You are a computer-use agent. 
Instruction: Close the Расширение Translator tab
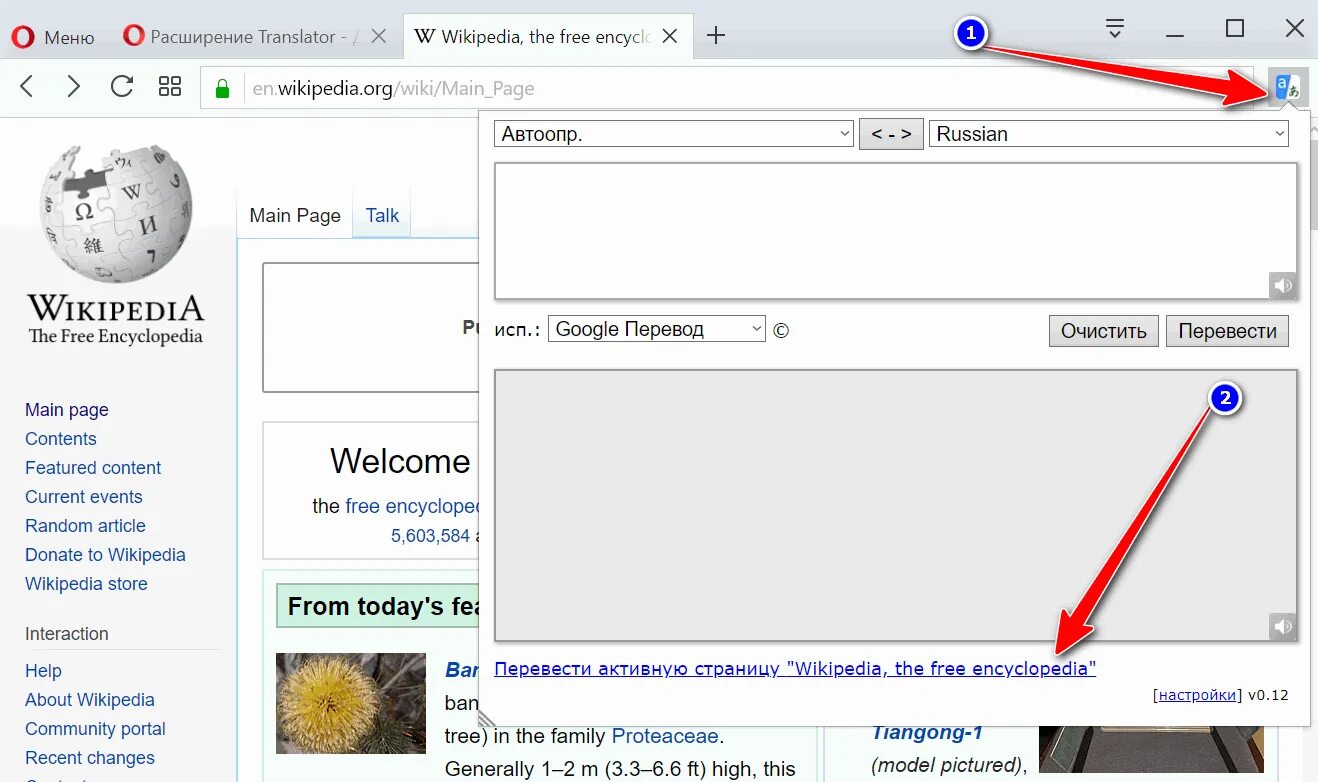379,37
